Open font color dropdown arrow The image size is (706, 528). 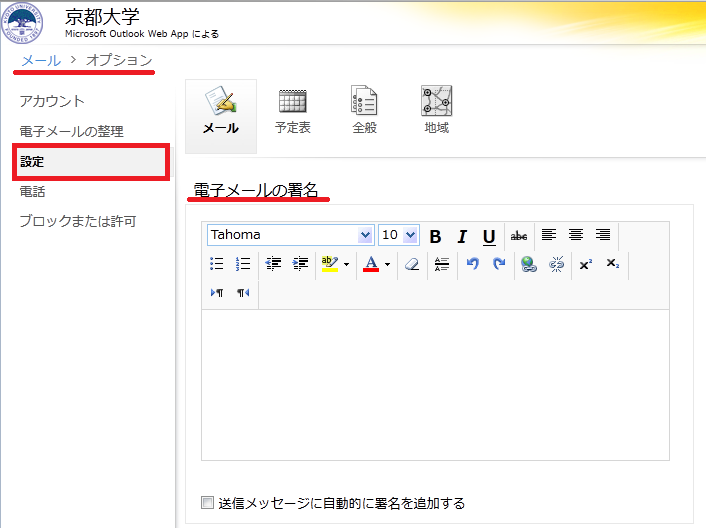pyautogui.click(x=387, y=264)
